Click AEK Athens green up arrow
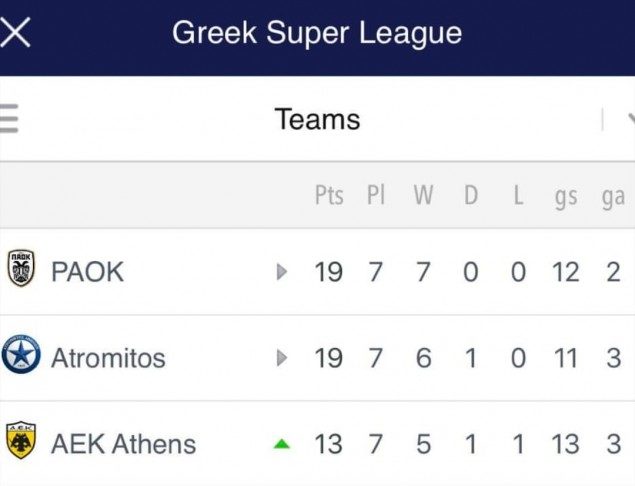The height and width of the screenshot is (486, 635). point(283,443)
